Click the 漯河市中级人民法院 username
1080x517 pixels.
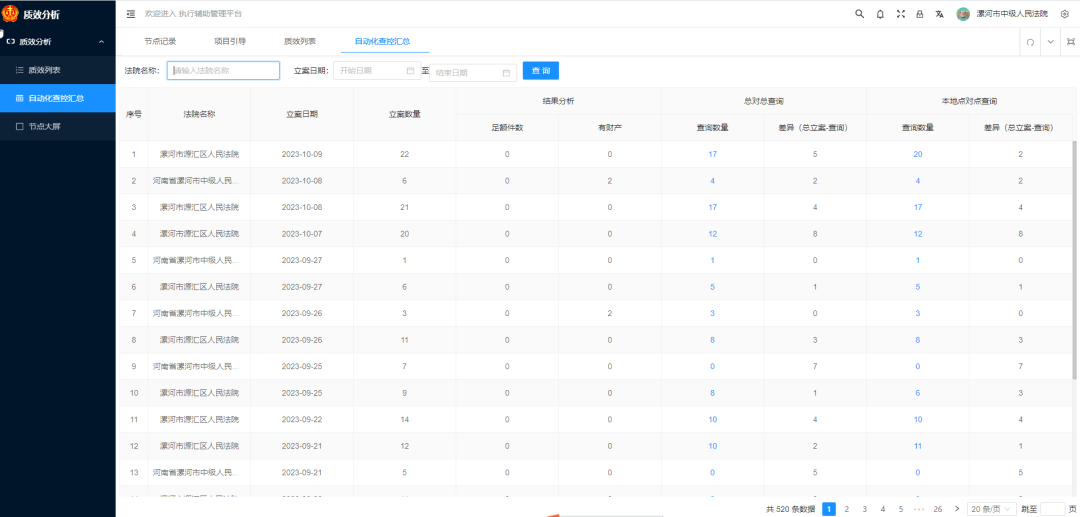[x=1012, y=14]
